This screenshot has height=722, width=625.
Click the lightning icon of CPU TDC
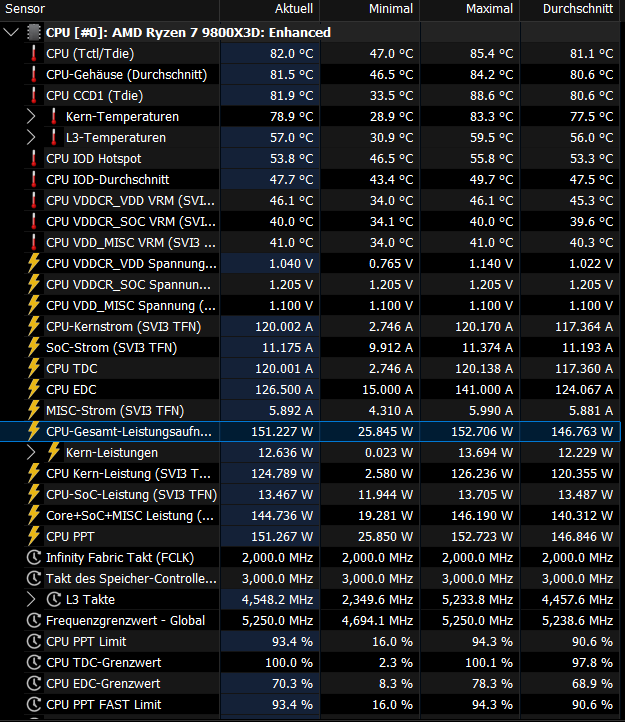[x=34, y=368]
